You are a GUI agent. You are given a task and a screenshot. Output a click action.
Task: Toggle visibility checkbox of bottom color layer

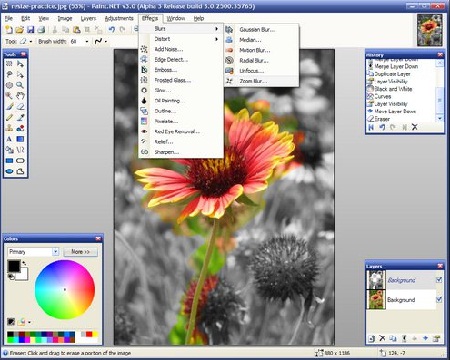click(x=439, y=299)
